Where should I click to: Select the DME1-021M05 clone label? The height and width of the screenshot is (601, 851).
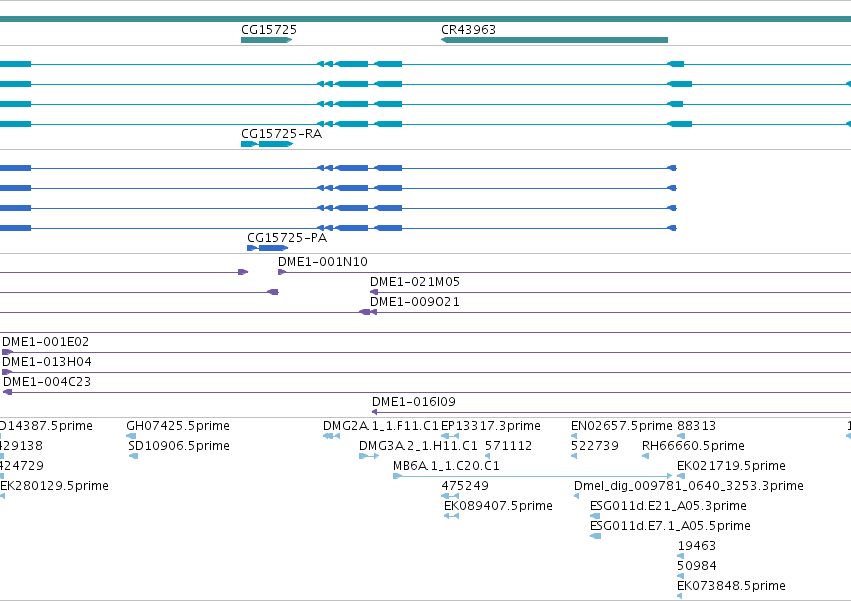(415, 282)
